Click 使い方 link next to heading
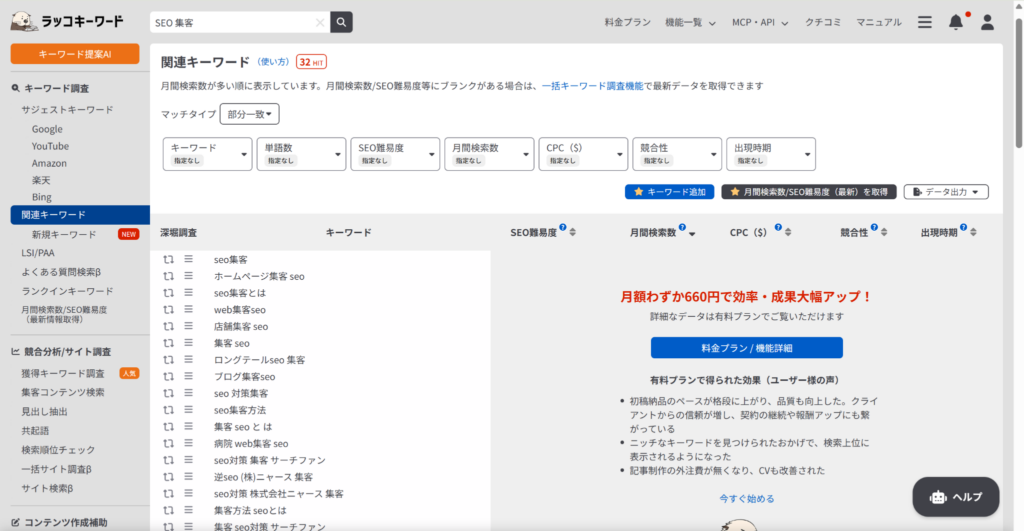This screenshot has width=1024, height=531. tap(273, 62)
